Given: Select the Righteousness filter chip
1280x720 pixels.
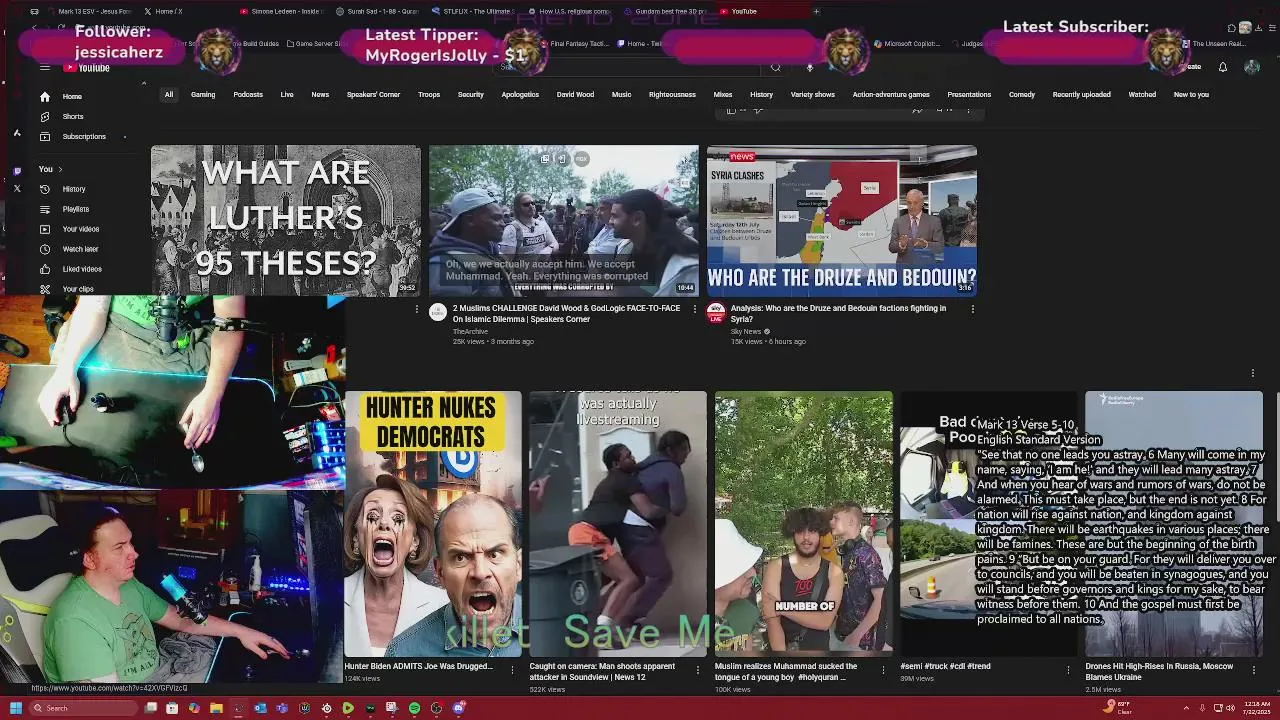Looking at the screenshot, I should pyautogui.click(x=672, y=95).
